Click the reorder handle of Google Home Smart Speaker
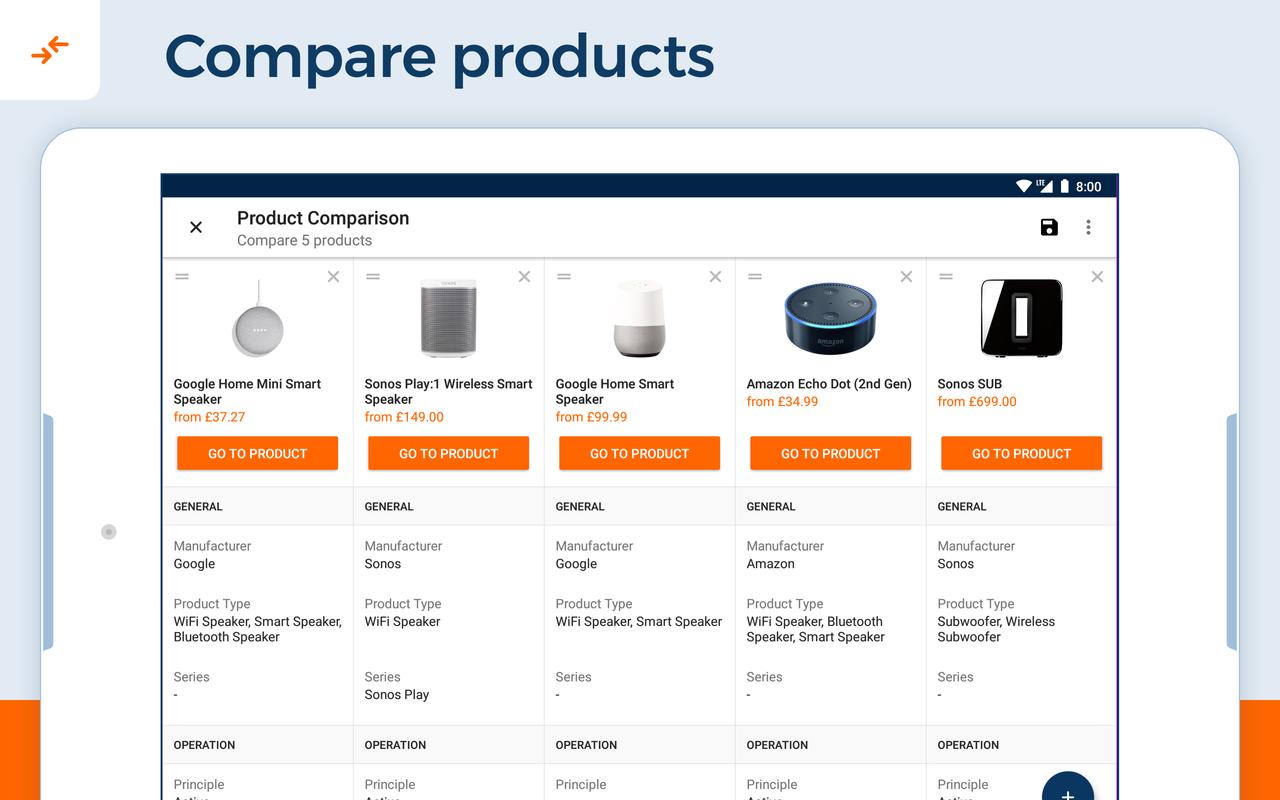This screenshot has height=800, width=1280. point(564,277)
